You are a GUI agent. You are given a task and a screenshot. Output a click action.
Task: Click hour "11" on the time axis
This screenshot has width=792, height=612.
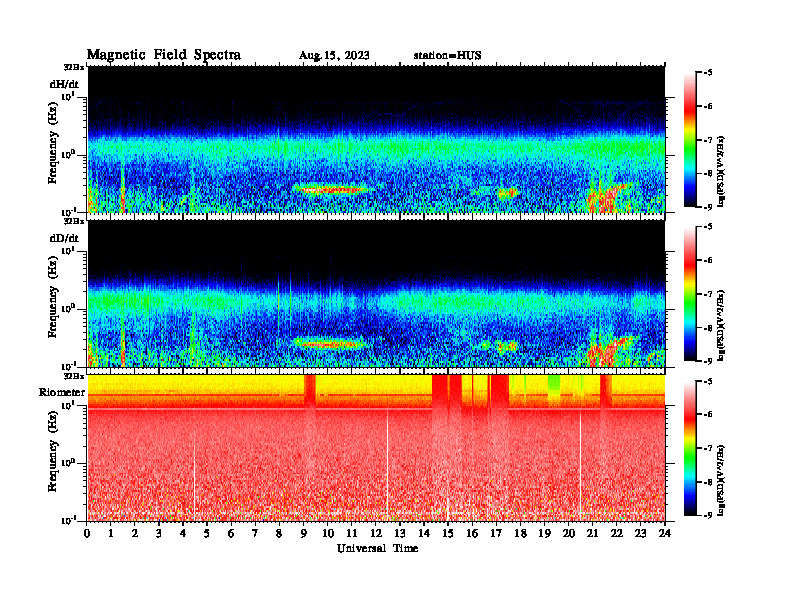pyautogui.click(x=352, y=533)
